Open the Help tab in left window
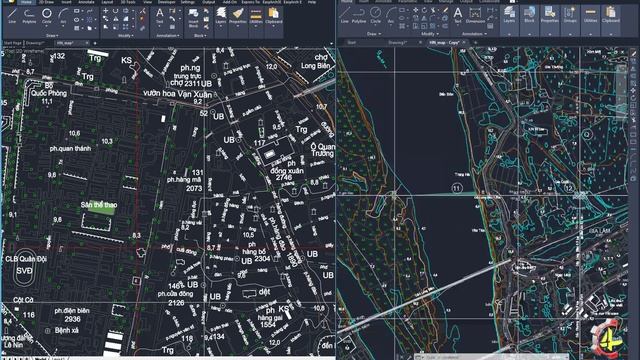 [x=311, y=2]
